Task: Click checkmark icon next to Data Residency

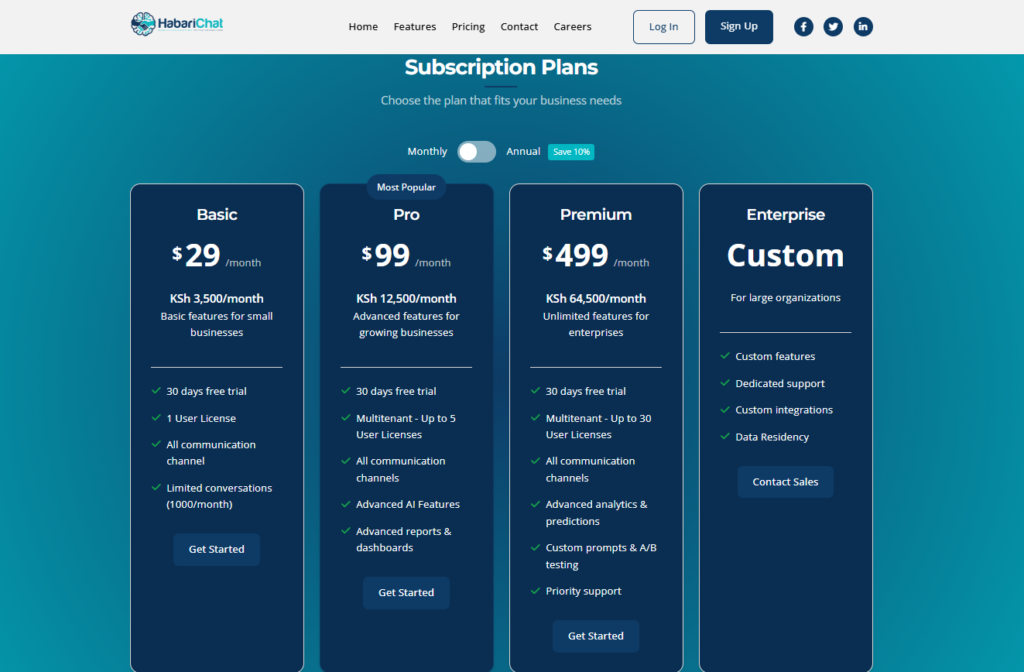Action: (x=725, y=437)
